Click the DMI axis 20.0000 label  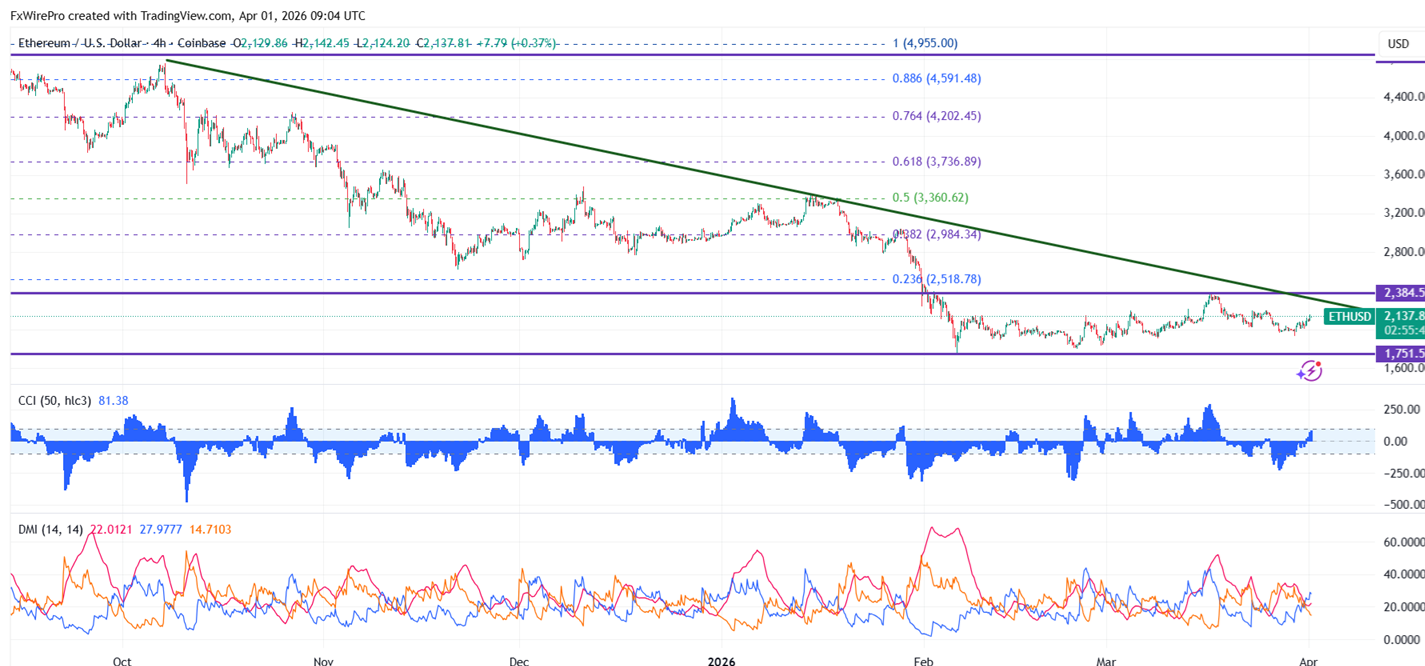tap(1403, 607)
